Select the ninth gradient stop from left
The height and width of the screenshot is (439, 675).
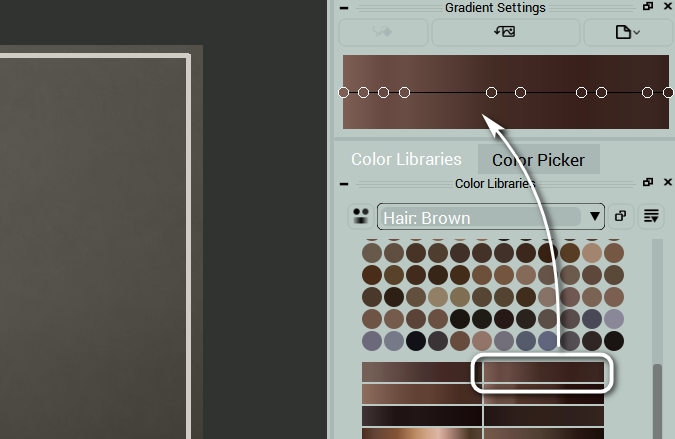click(647, 93)
